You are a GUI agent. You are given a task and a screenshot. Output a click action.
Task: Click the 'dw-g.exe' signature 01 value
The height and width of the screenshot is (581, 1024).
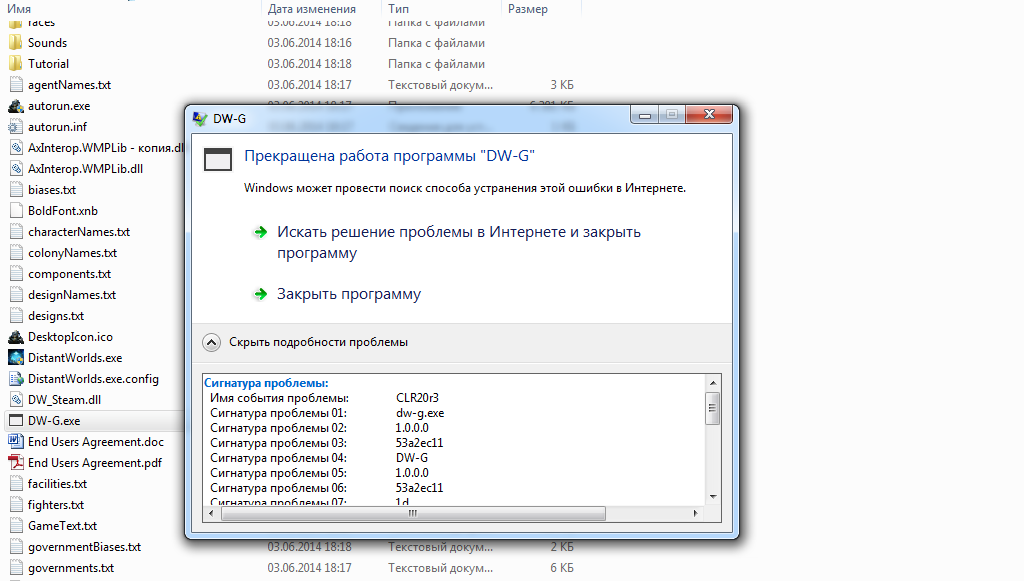[420, 413]
